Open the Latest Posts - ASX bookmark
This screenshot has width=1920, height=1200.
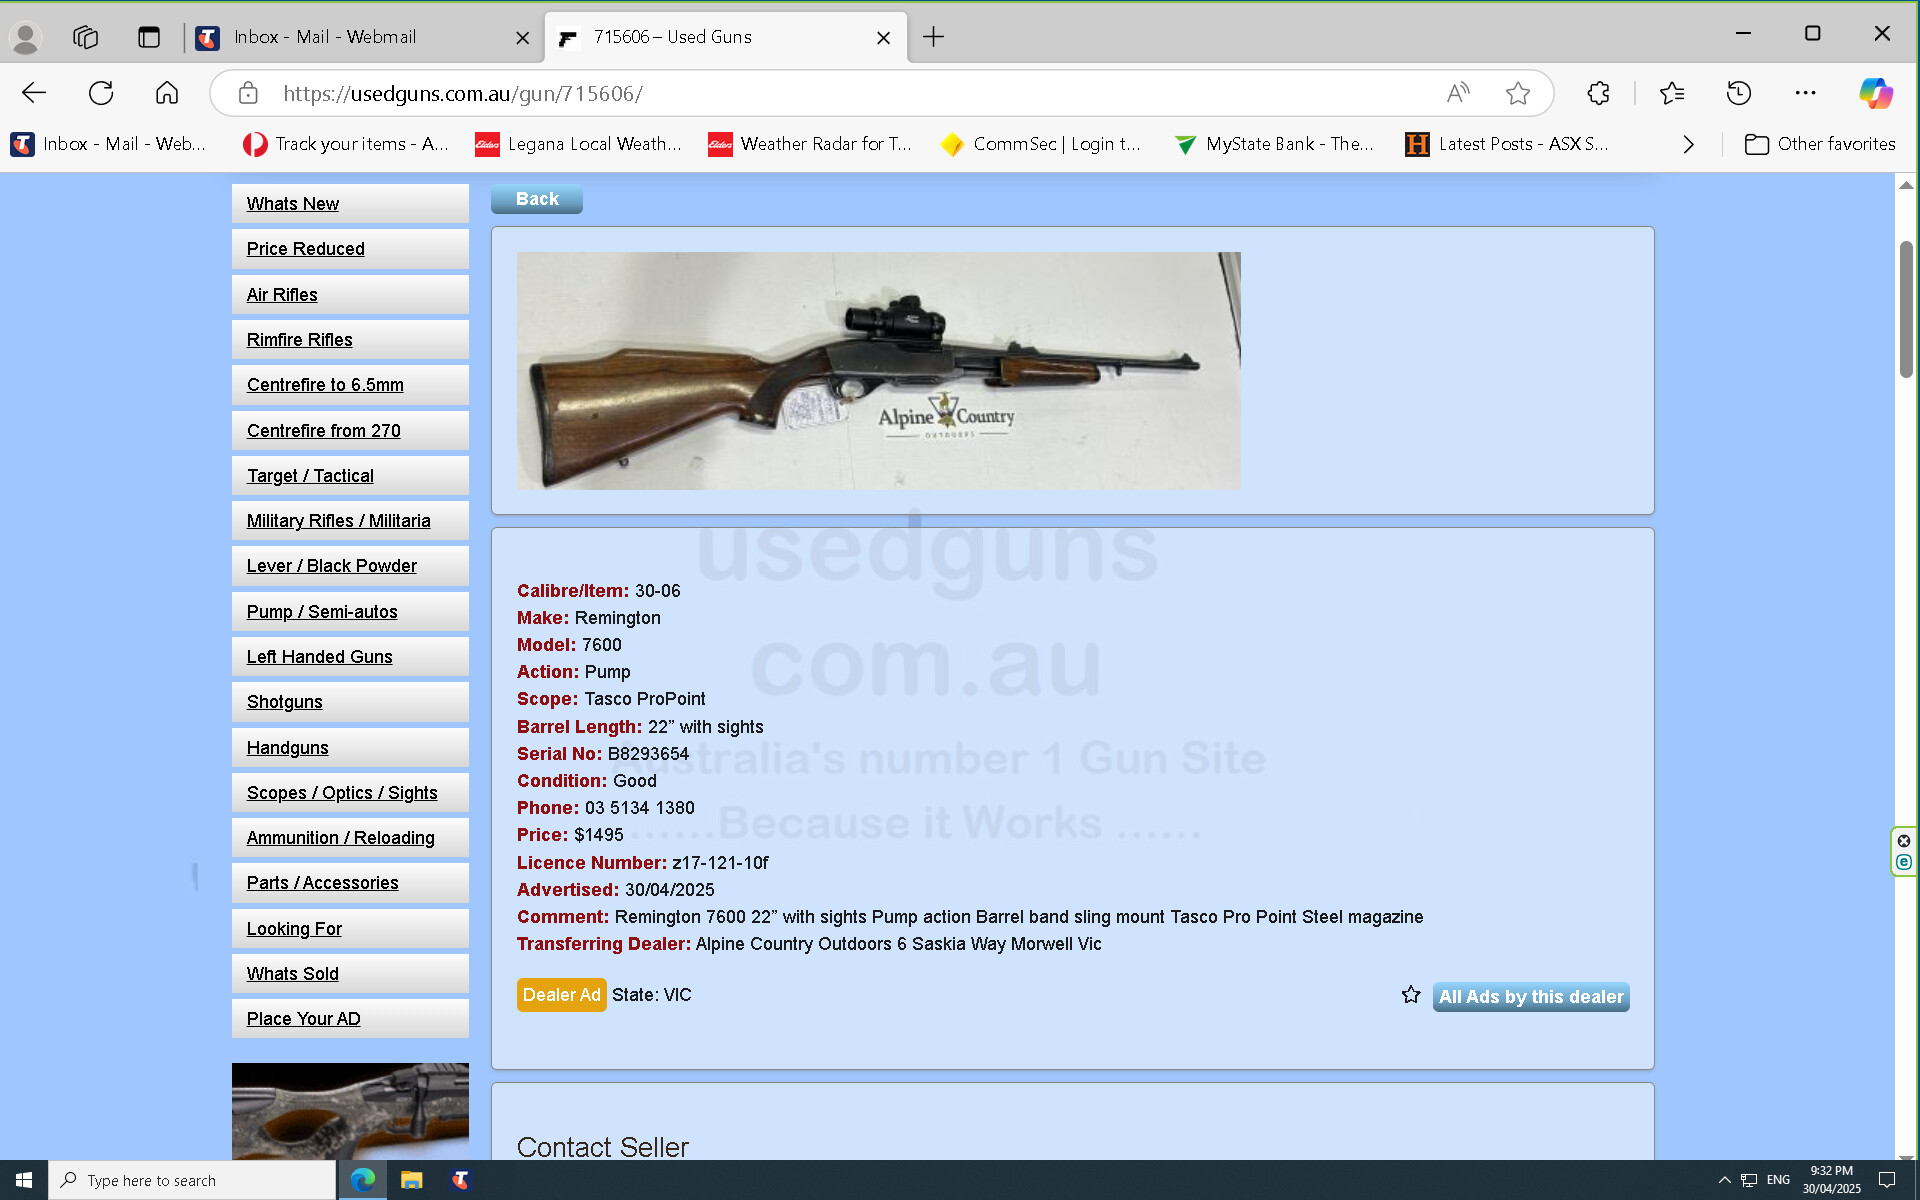[x=1508, y=144]
